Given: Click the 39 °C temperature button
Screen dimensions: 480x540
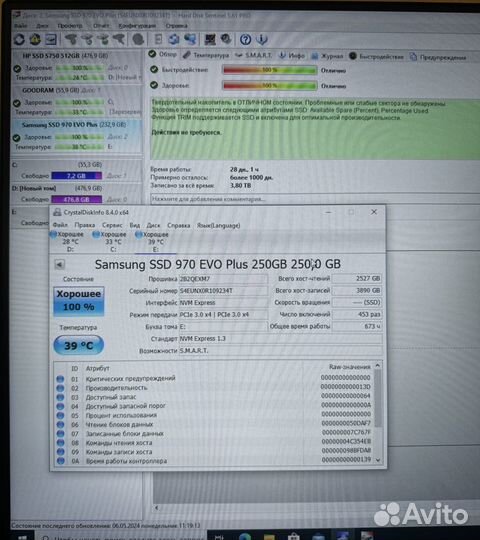Looking at the screenshot, I should click(79, 345).
